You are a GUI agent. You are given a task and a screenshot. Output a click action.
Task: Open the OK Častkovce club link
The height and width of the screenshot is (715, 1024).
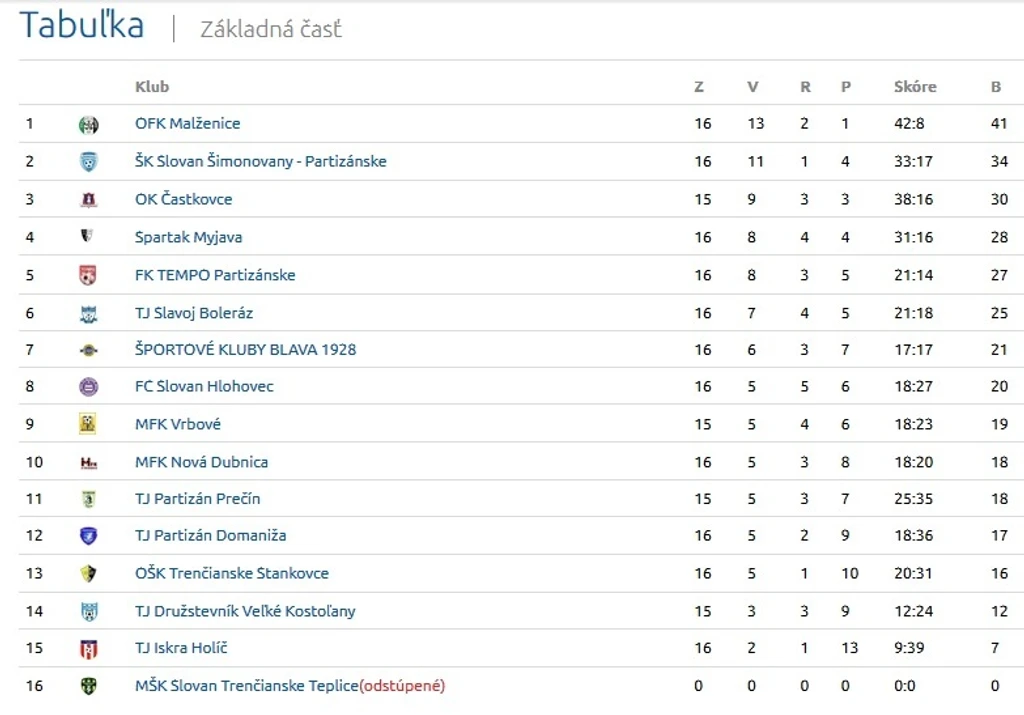(184, 199)
